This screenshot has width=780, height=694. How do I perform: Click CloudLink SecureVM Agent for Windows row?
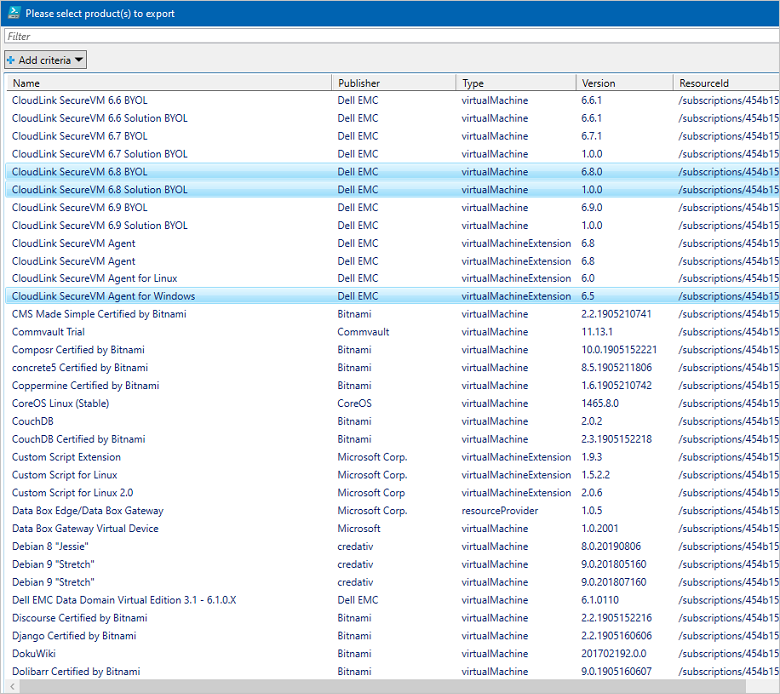pos(392,296)
